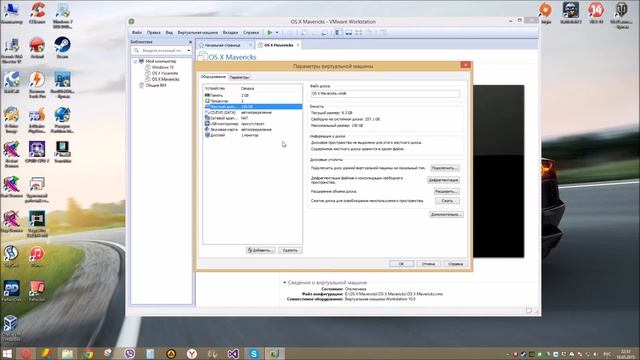Select the Память device row
Viewport: 640px width, 360px height.
click(253, 95)
